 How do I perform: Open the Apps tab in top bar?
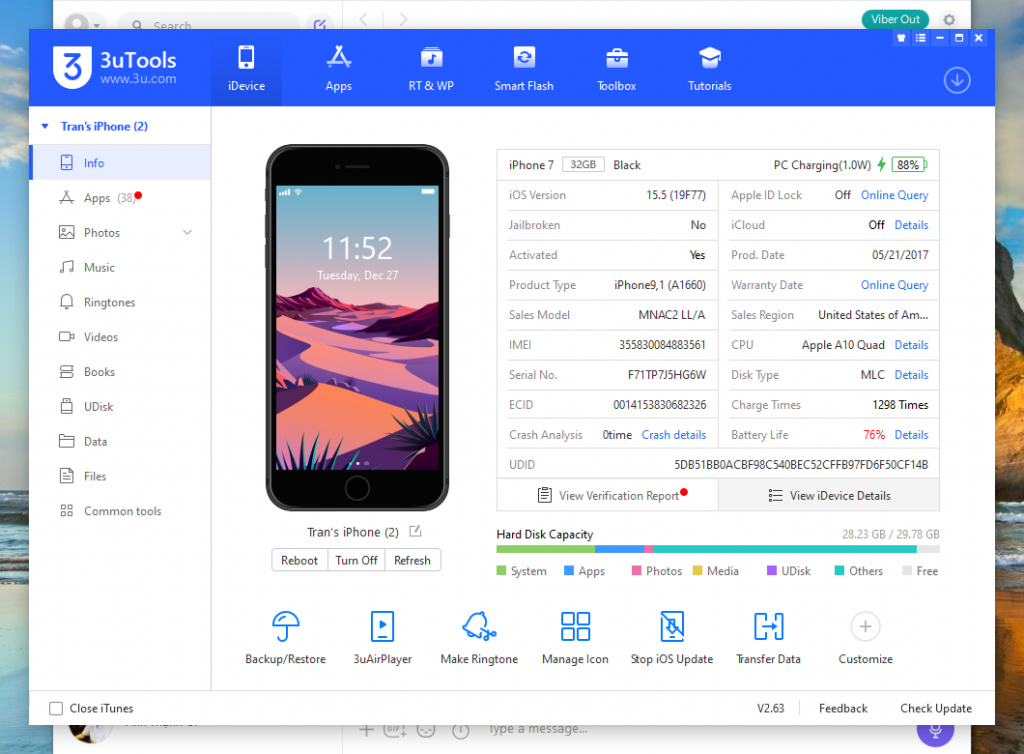tap(338, 68)
